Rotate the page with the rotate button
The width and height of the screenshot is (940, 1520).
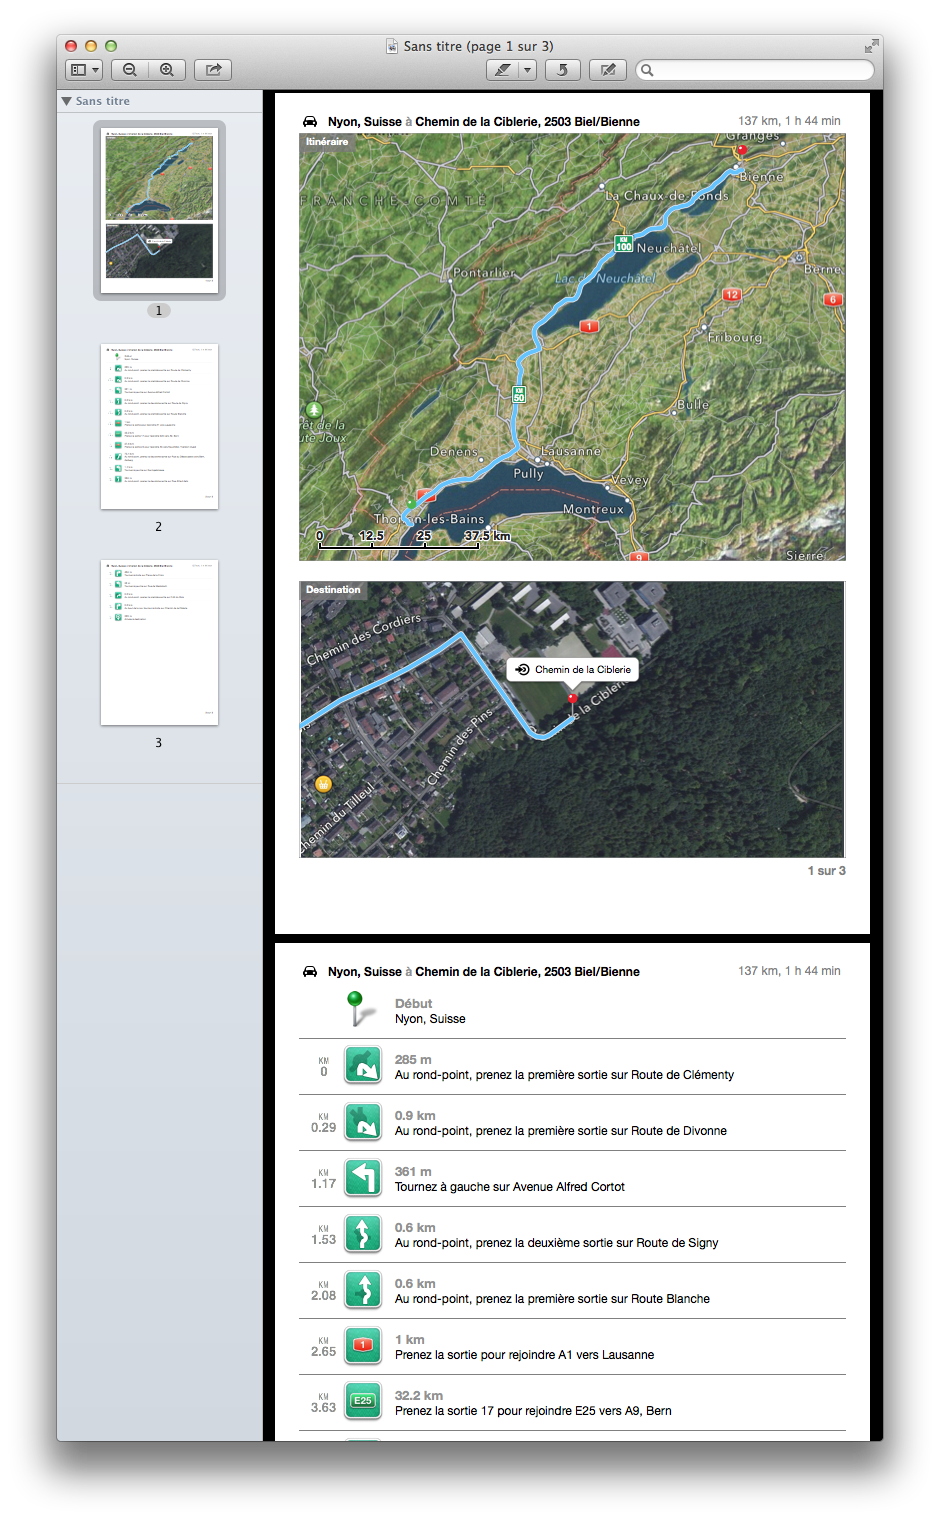563,70
